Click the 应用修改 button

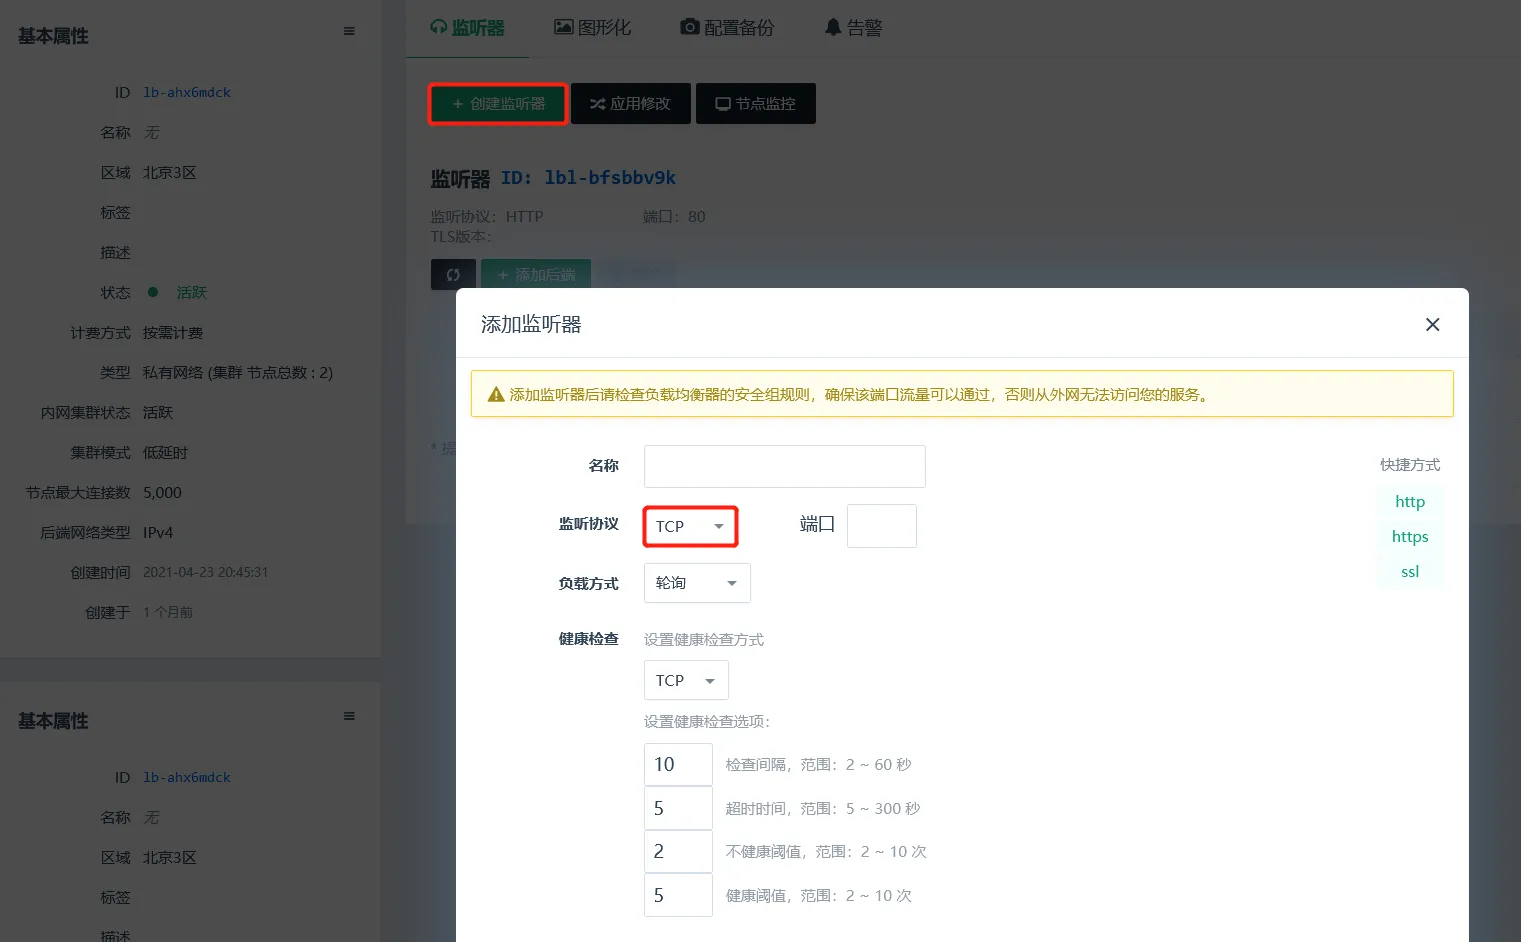630,104
